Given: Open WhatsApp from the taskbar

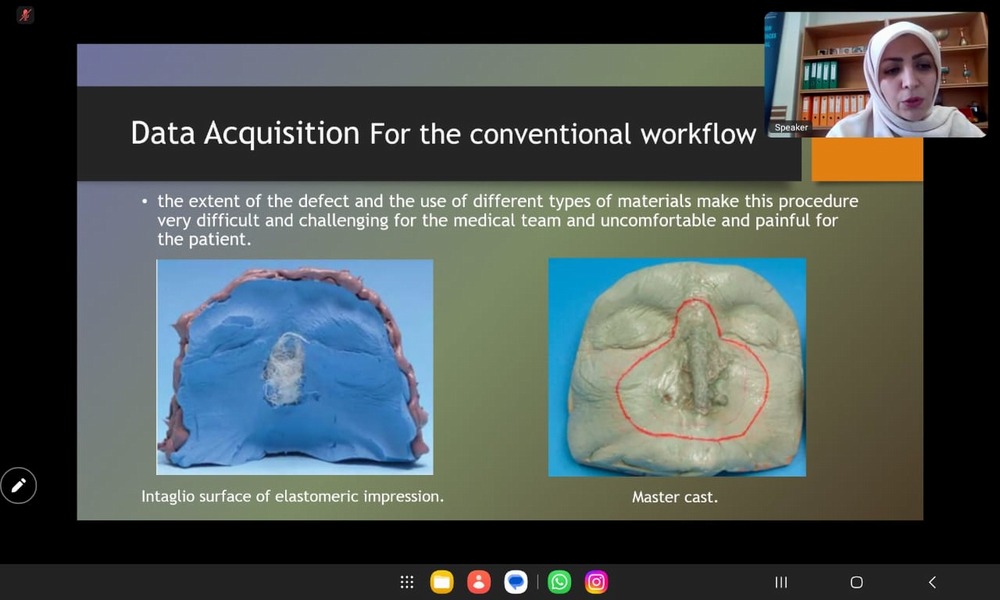Looking at the screenshot, I should [560, 582].
